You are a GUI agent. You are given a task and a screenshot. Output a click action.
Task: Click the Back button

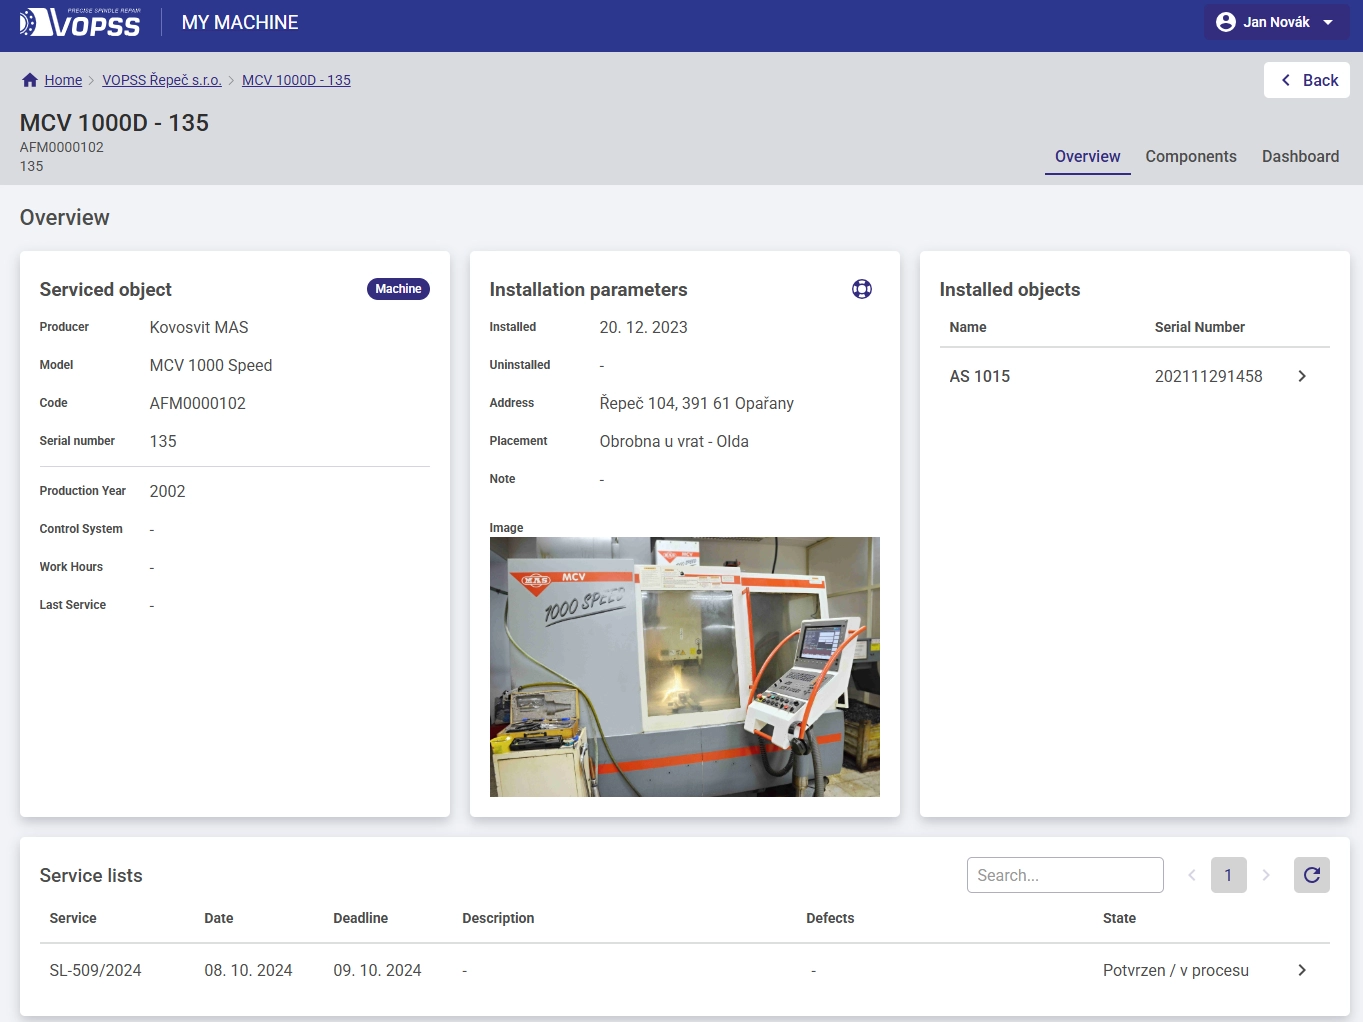(1307, 80)
